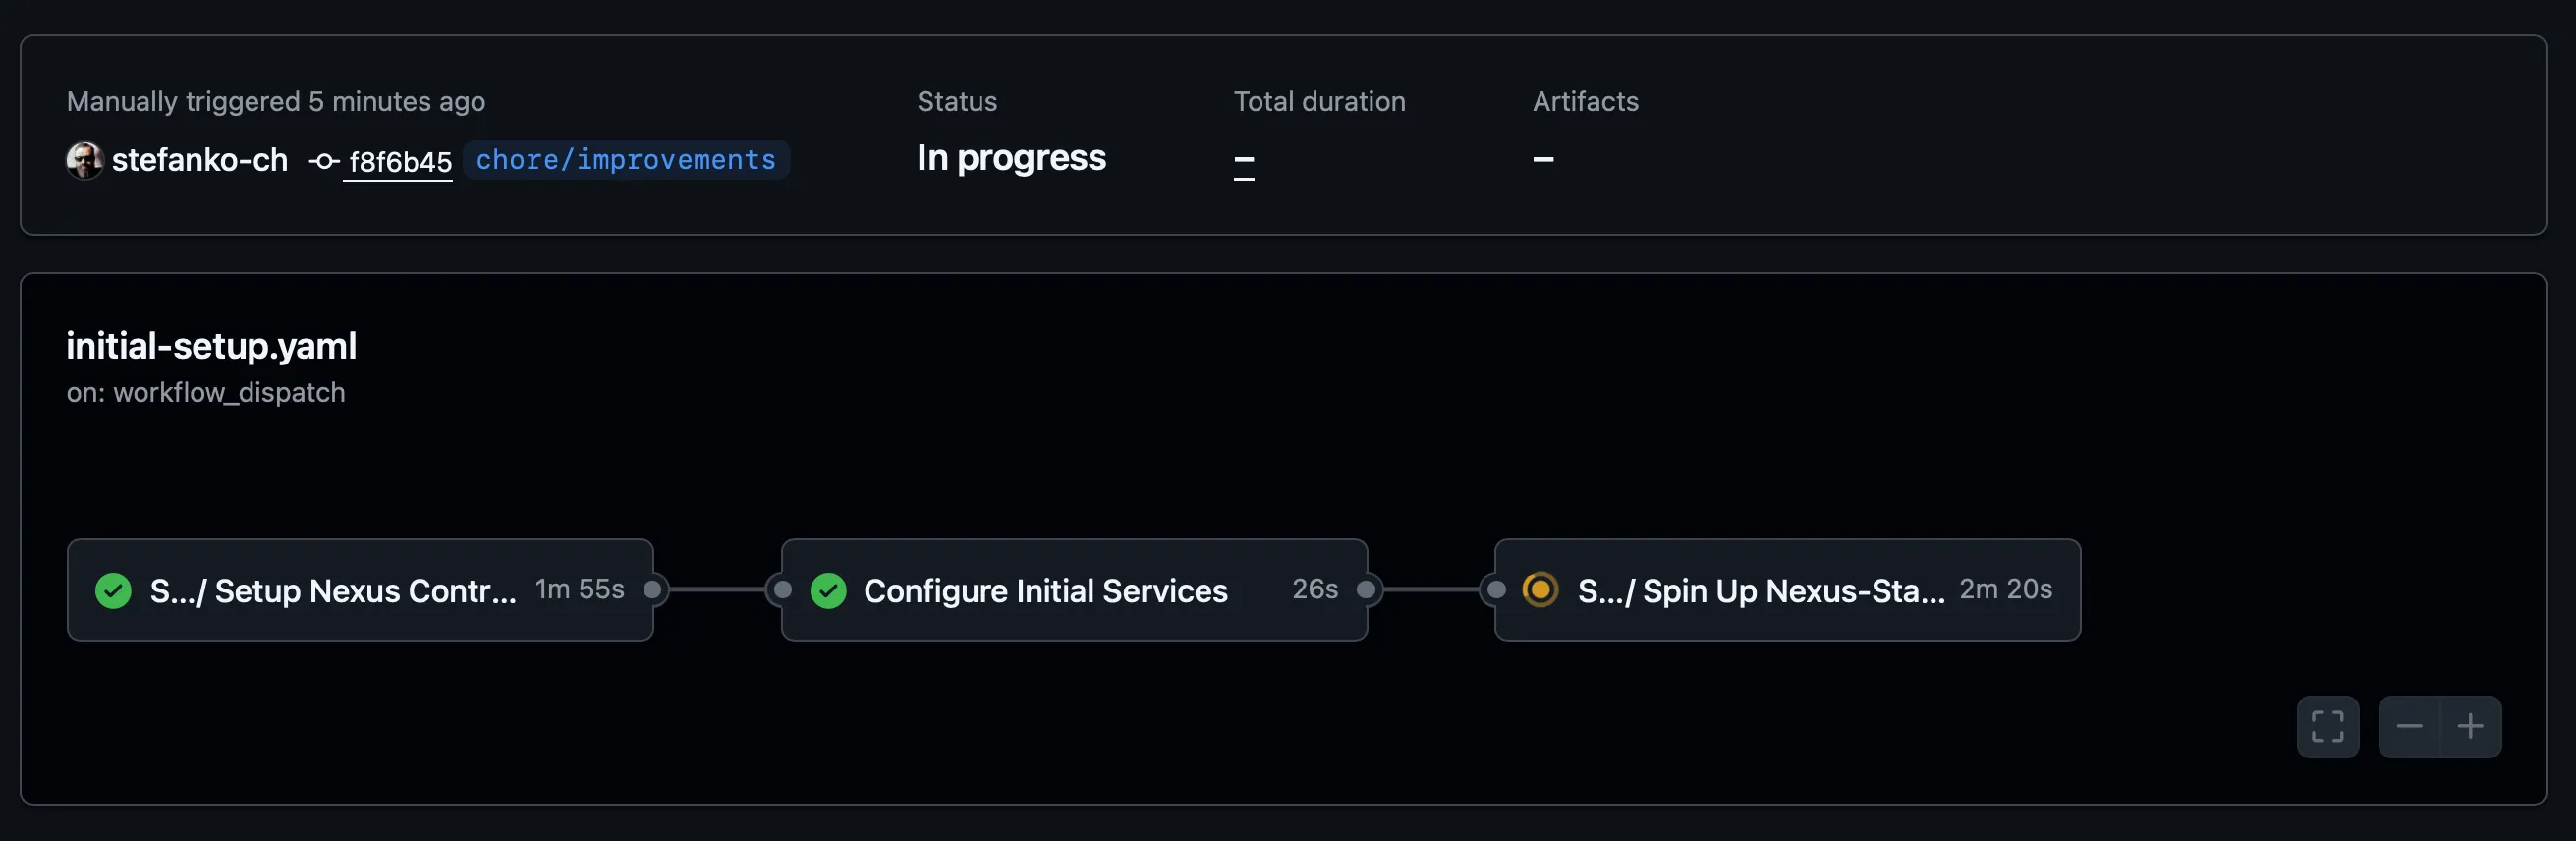Open the chore/improvements branch badge
2576x841 pixels.
pyautogui.click(x=626, y=160)
